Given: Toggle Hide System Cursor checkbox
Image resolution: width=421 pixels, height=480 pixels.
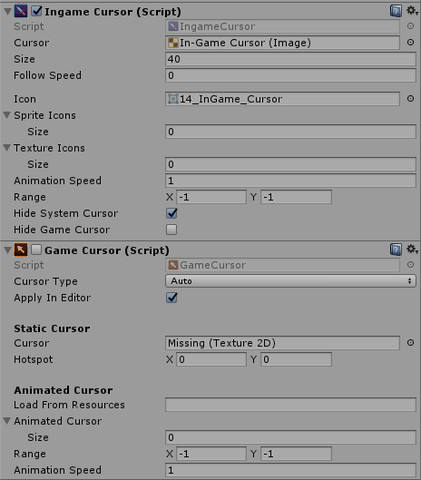Looking at the screenshot, I should [172, 213].
